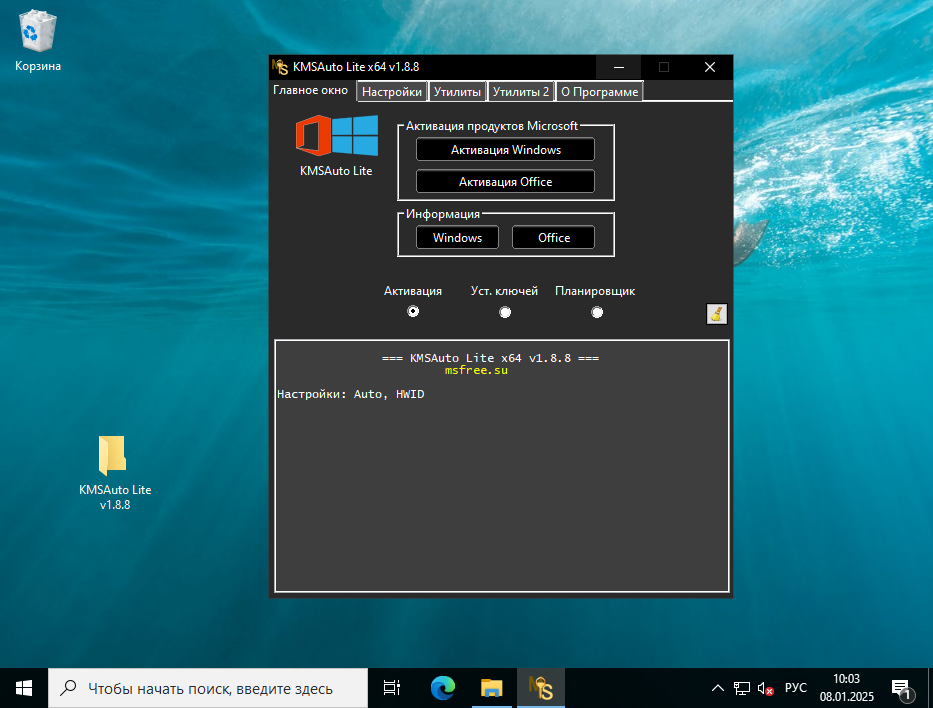Click the broom-shaped log clear icon
Screen dimensions: 933x708
pos(716,313)
